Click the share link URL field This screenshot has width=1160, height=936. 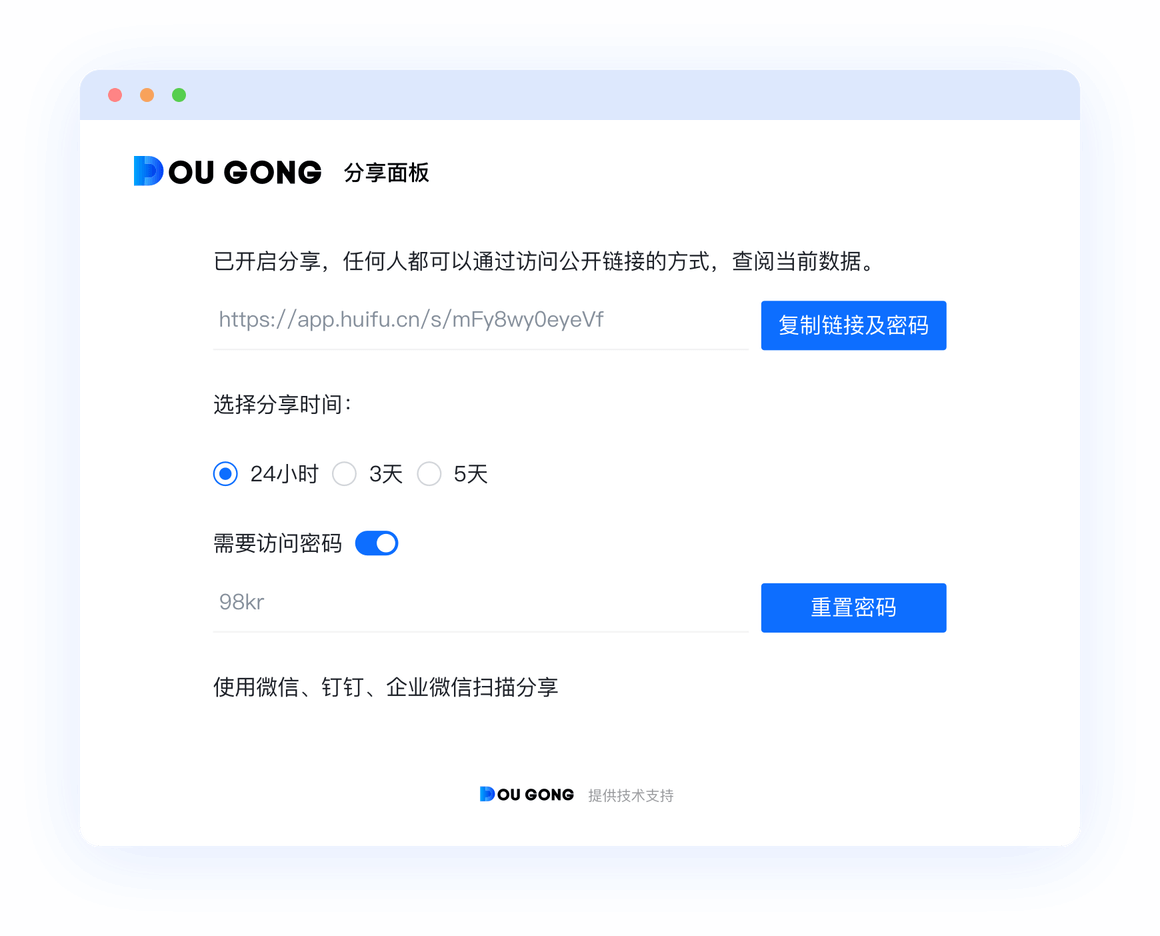[481, 323]
